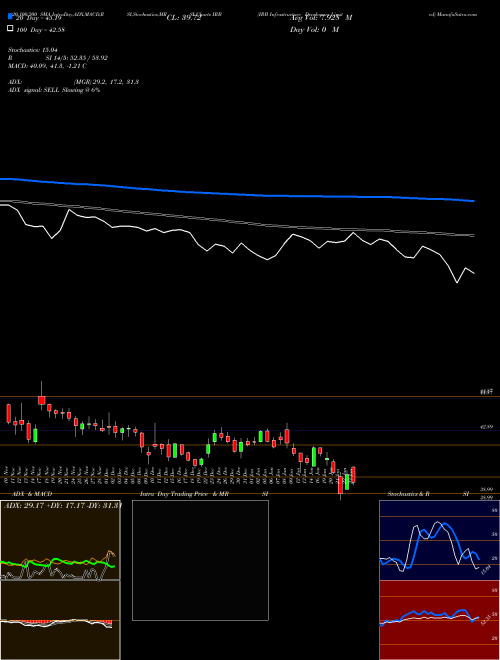This screenshot has height=660, width=500.
Task: Click the '(MGR) 29.2, 17.2, 31.3' ADX values
Action: tap(106, 82)
